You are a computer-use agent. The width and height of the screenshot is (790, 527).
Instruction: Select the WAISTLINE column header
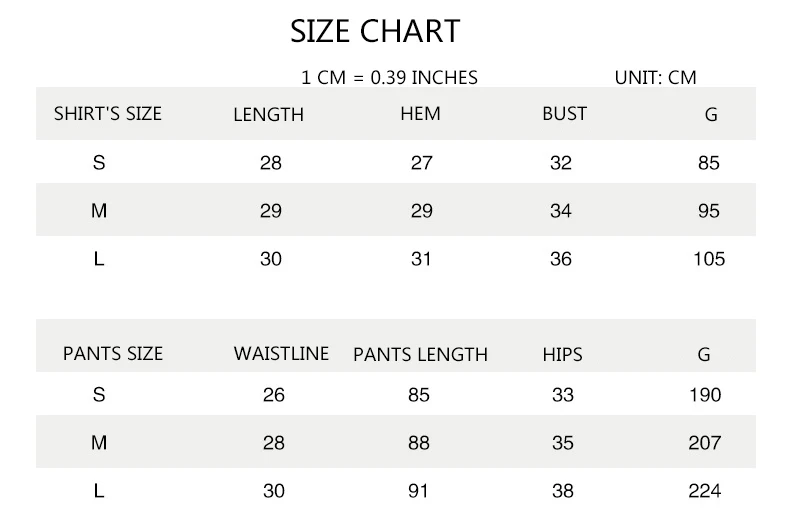281,354
